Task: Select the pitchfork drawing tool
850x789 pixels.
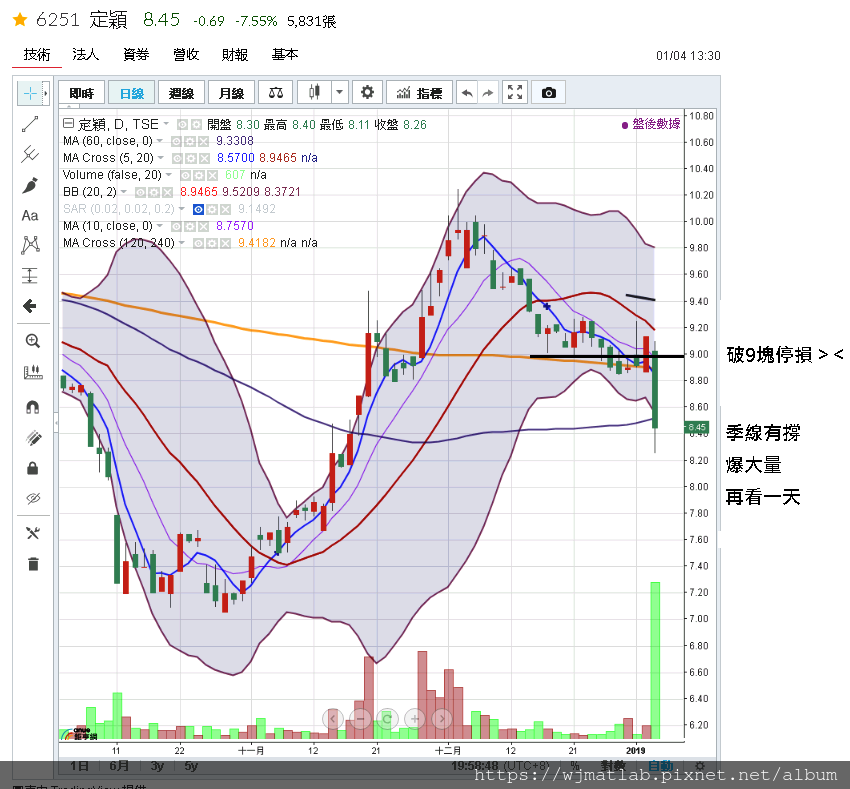Action: pos(30,154)
